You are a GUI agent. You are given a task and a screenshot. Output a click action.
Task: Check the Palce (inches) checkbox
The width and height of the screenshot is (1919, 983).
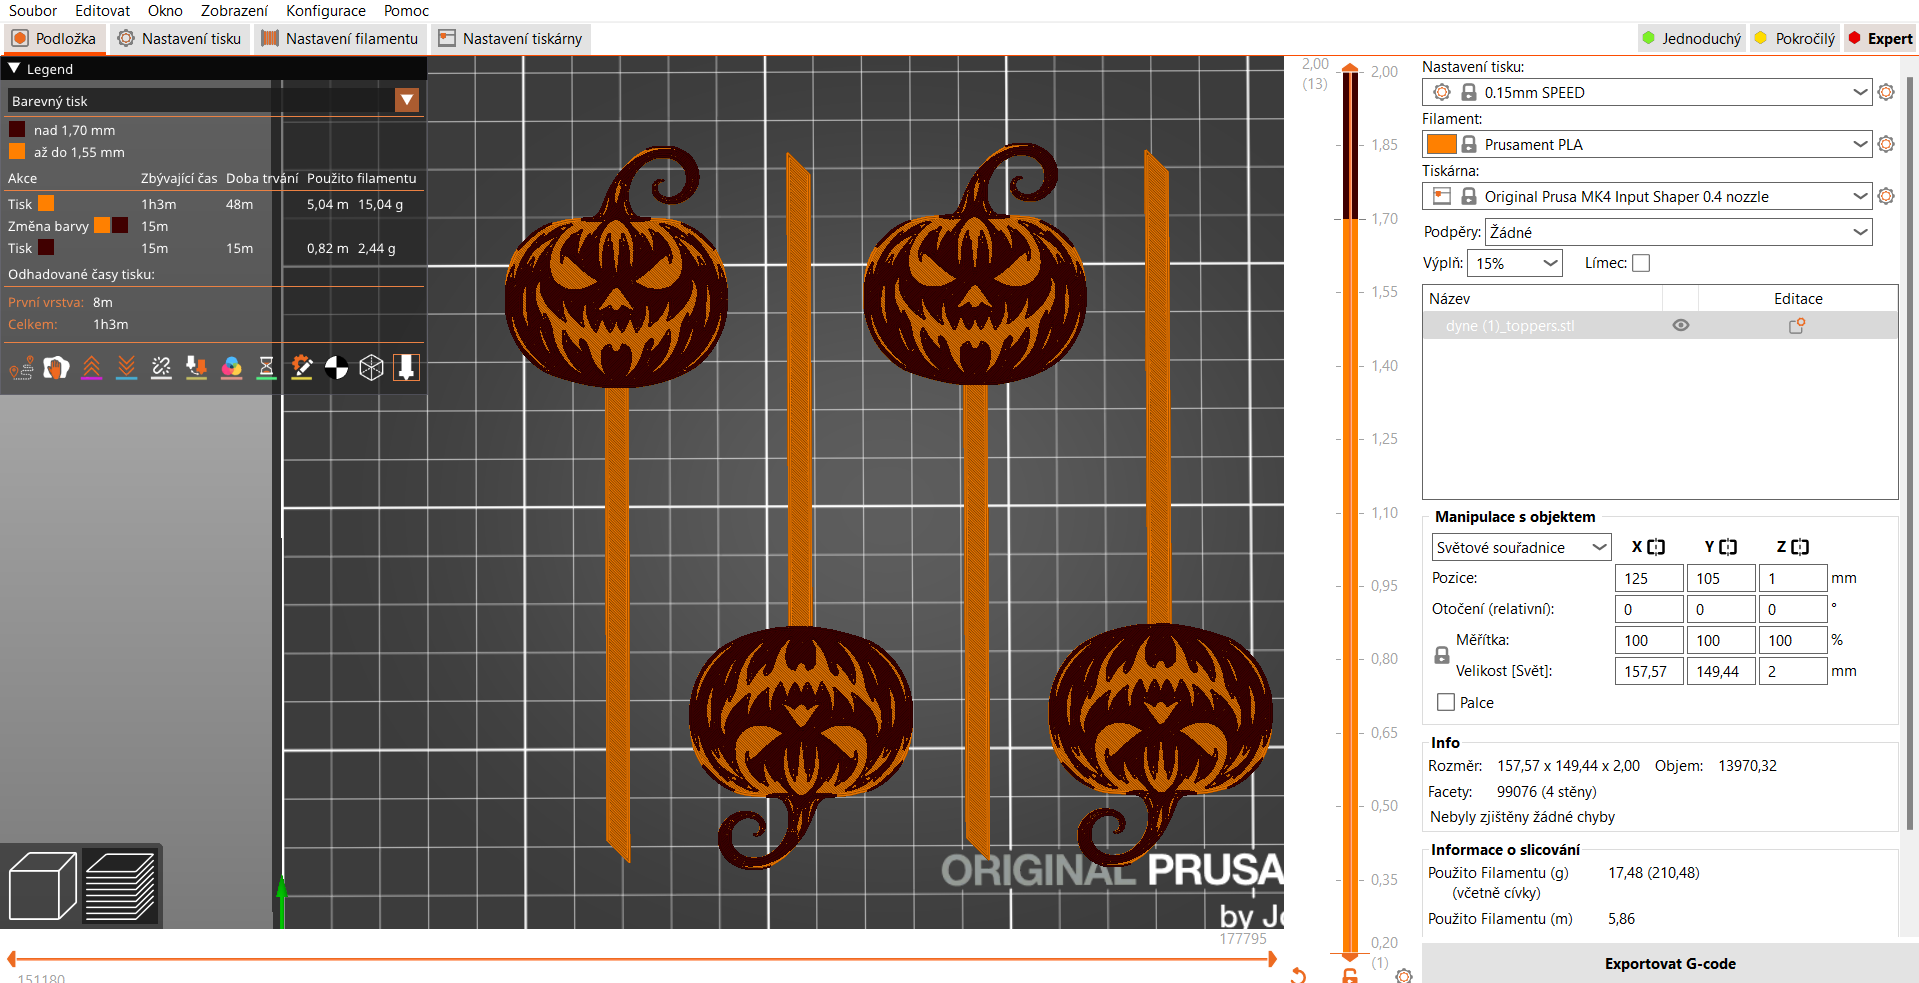pos(1446,702)
